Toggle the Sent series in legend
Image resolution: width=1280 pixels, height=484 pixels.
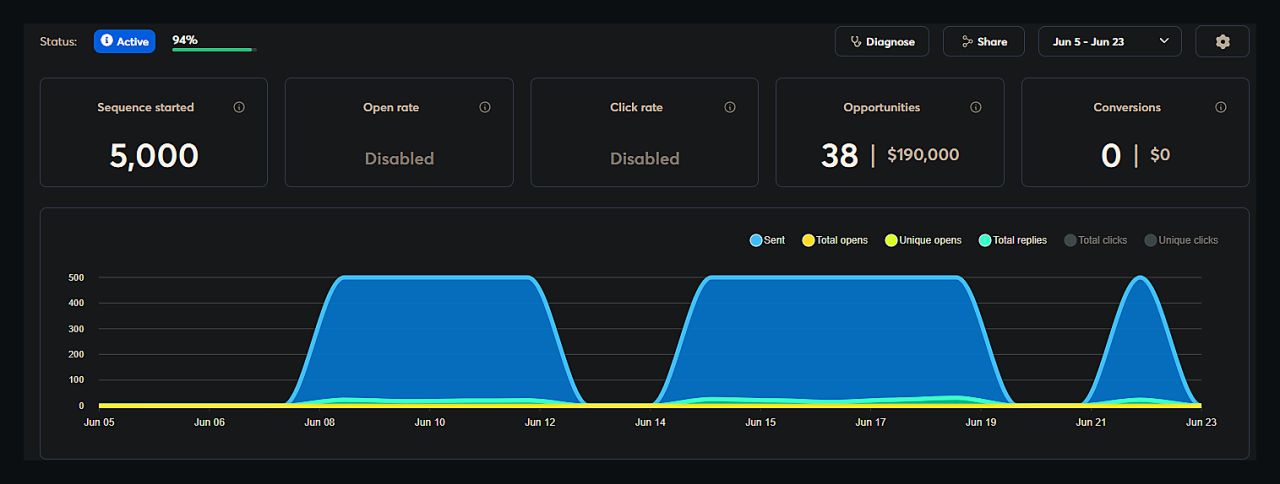pos(767,240)
